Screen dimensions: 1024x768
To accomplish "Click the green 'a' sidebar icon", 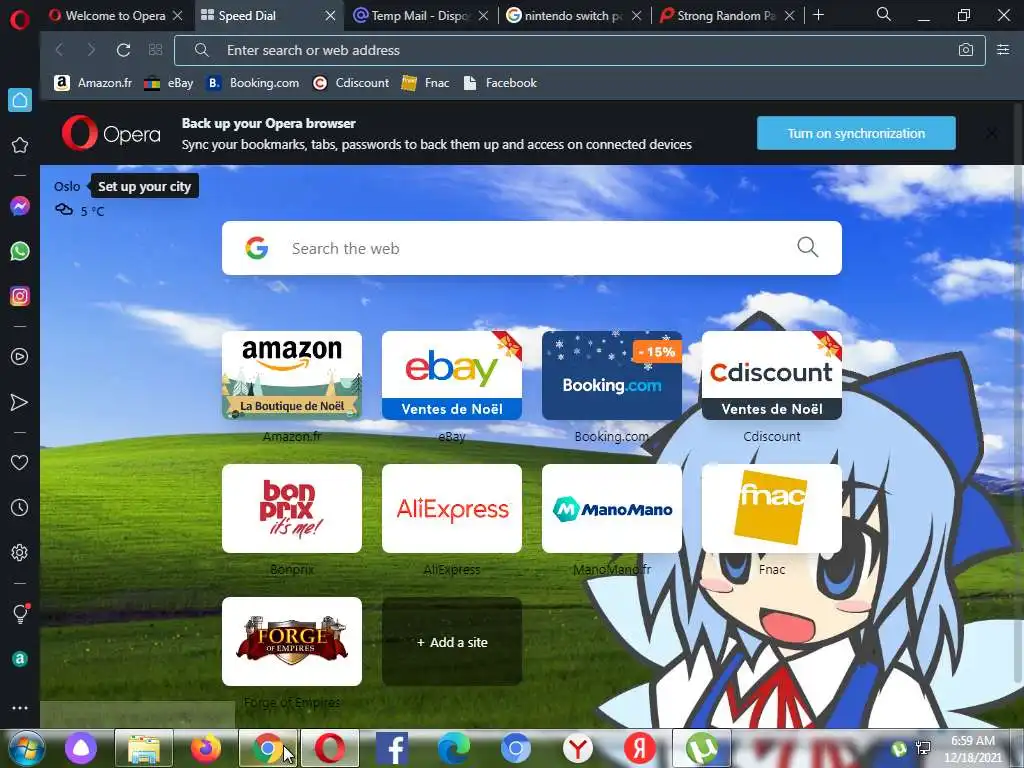I will click(x=20, y=659).
